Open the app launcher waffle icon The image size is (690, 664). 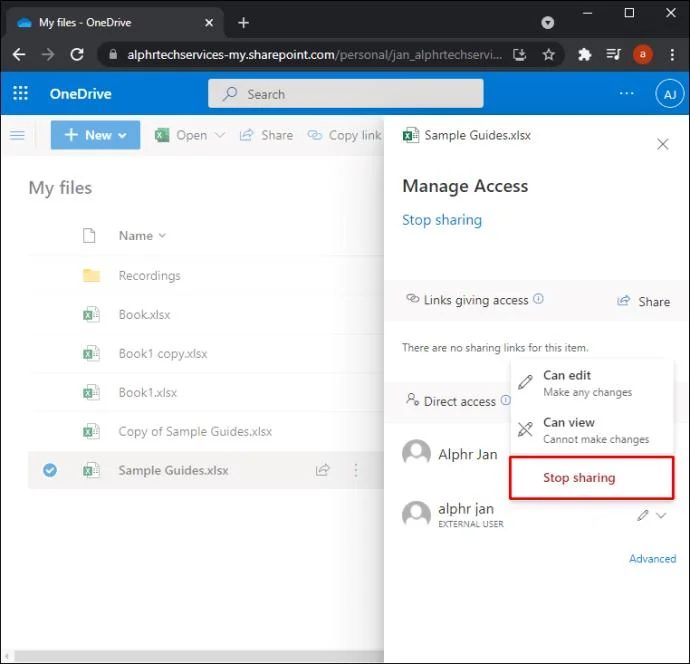click(20, 93)
